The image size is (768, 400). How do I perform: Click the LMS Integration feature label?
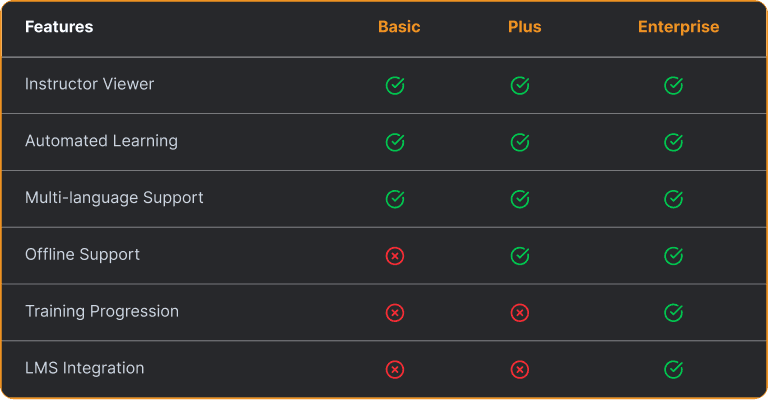pyautogui.click(x=84, y=368)
